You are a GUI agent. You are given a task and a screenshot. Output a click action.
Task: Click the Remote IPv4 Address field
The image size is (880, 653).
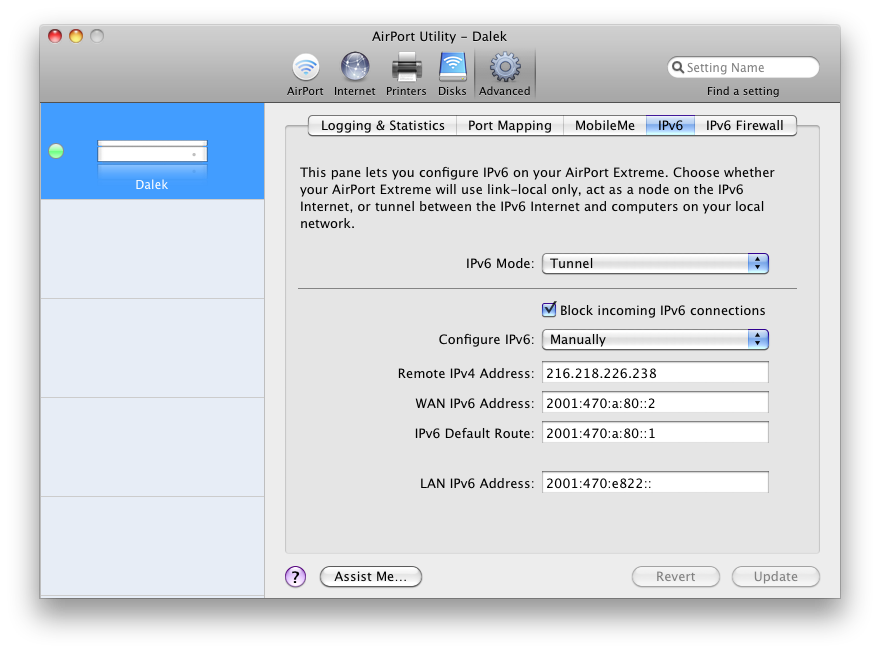click(x=655, y=373)
